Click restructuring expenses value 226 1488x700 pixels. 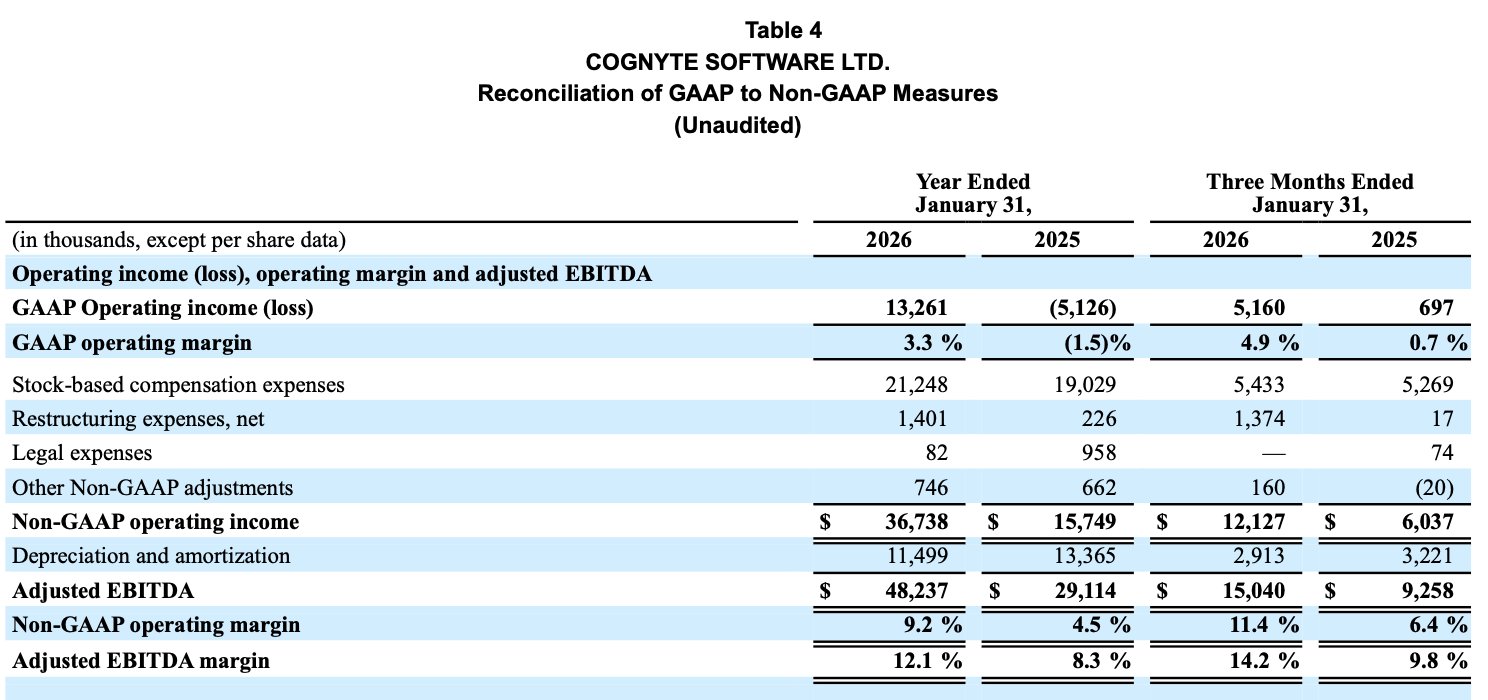1100,419
